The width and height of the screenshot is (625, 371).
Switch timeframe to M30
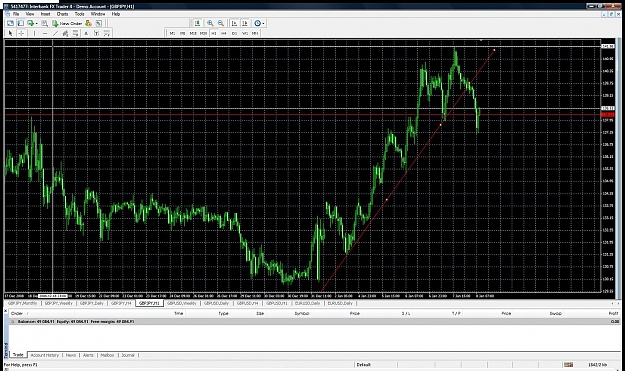point(203,33)
